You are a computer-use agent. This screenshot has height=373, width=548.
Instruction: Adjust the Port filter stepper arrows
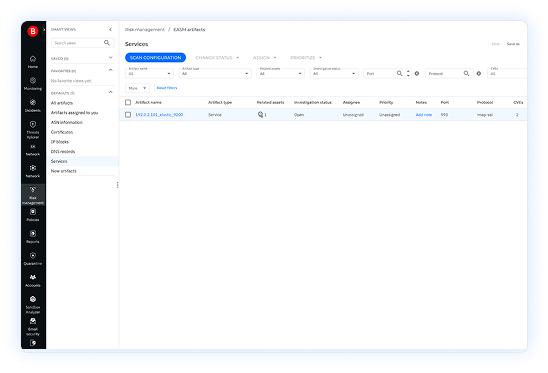(408, 73)
